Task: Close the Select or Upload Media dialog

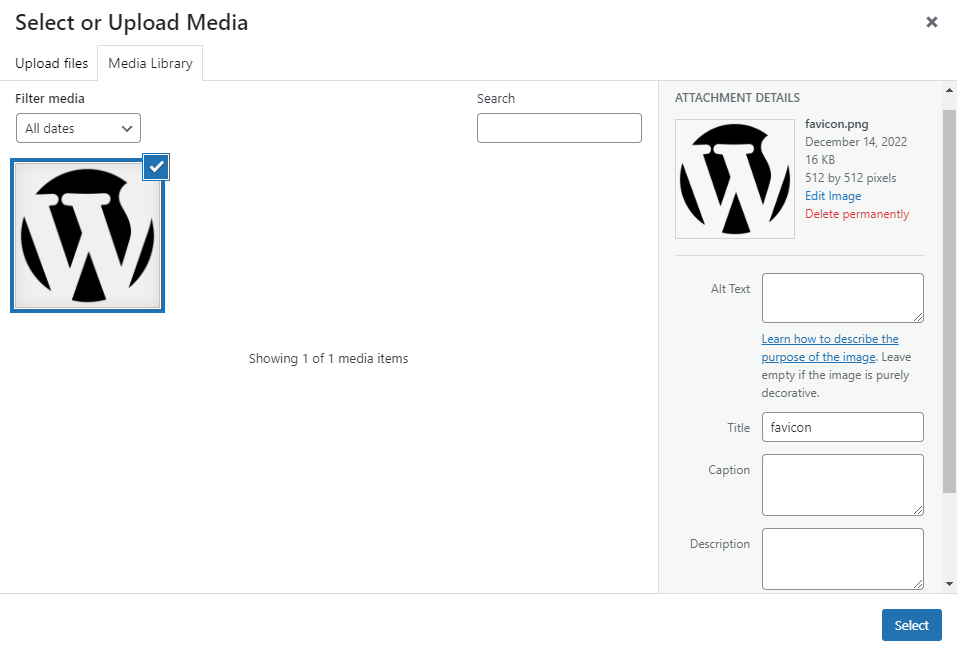Action: (931, 22)
